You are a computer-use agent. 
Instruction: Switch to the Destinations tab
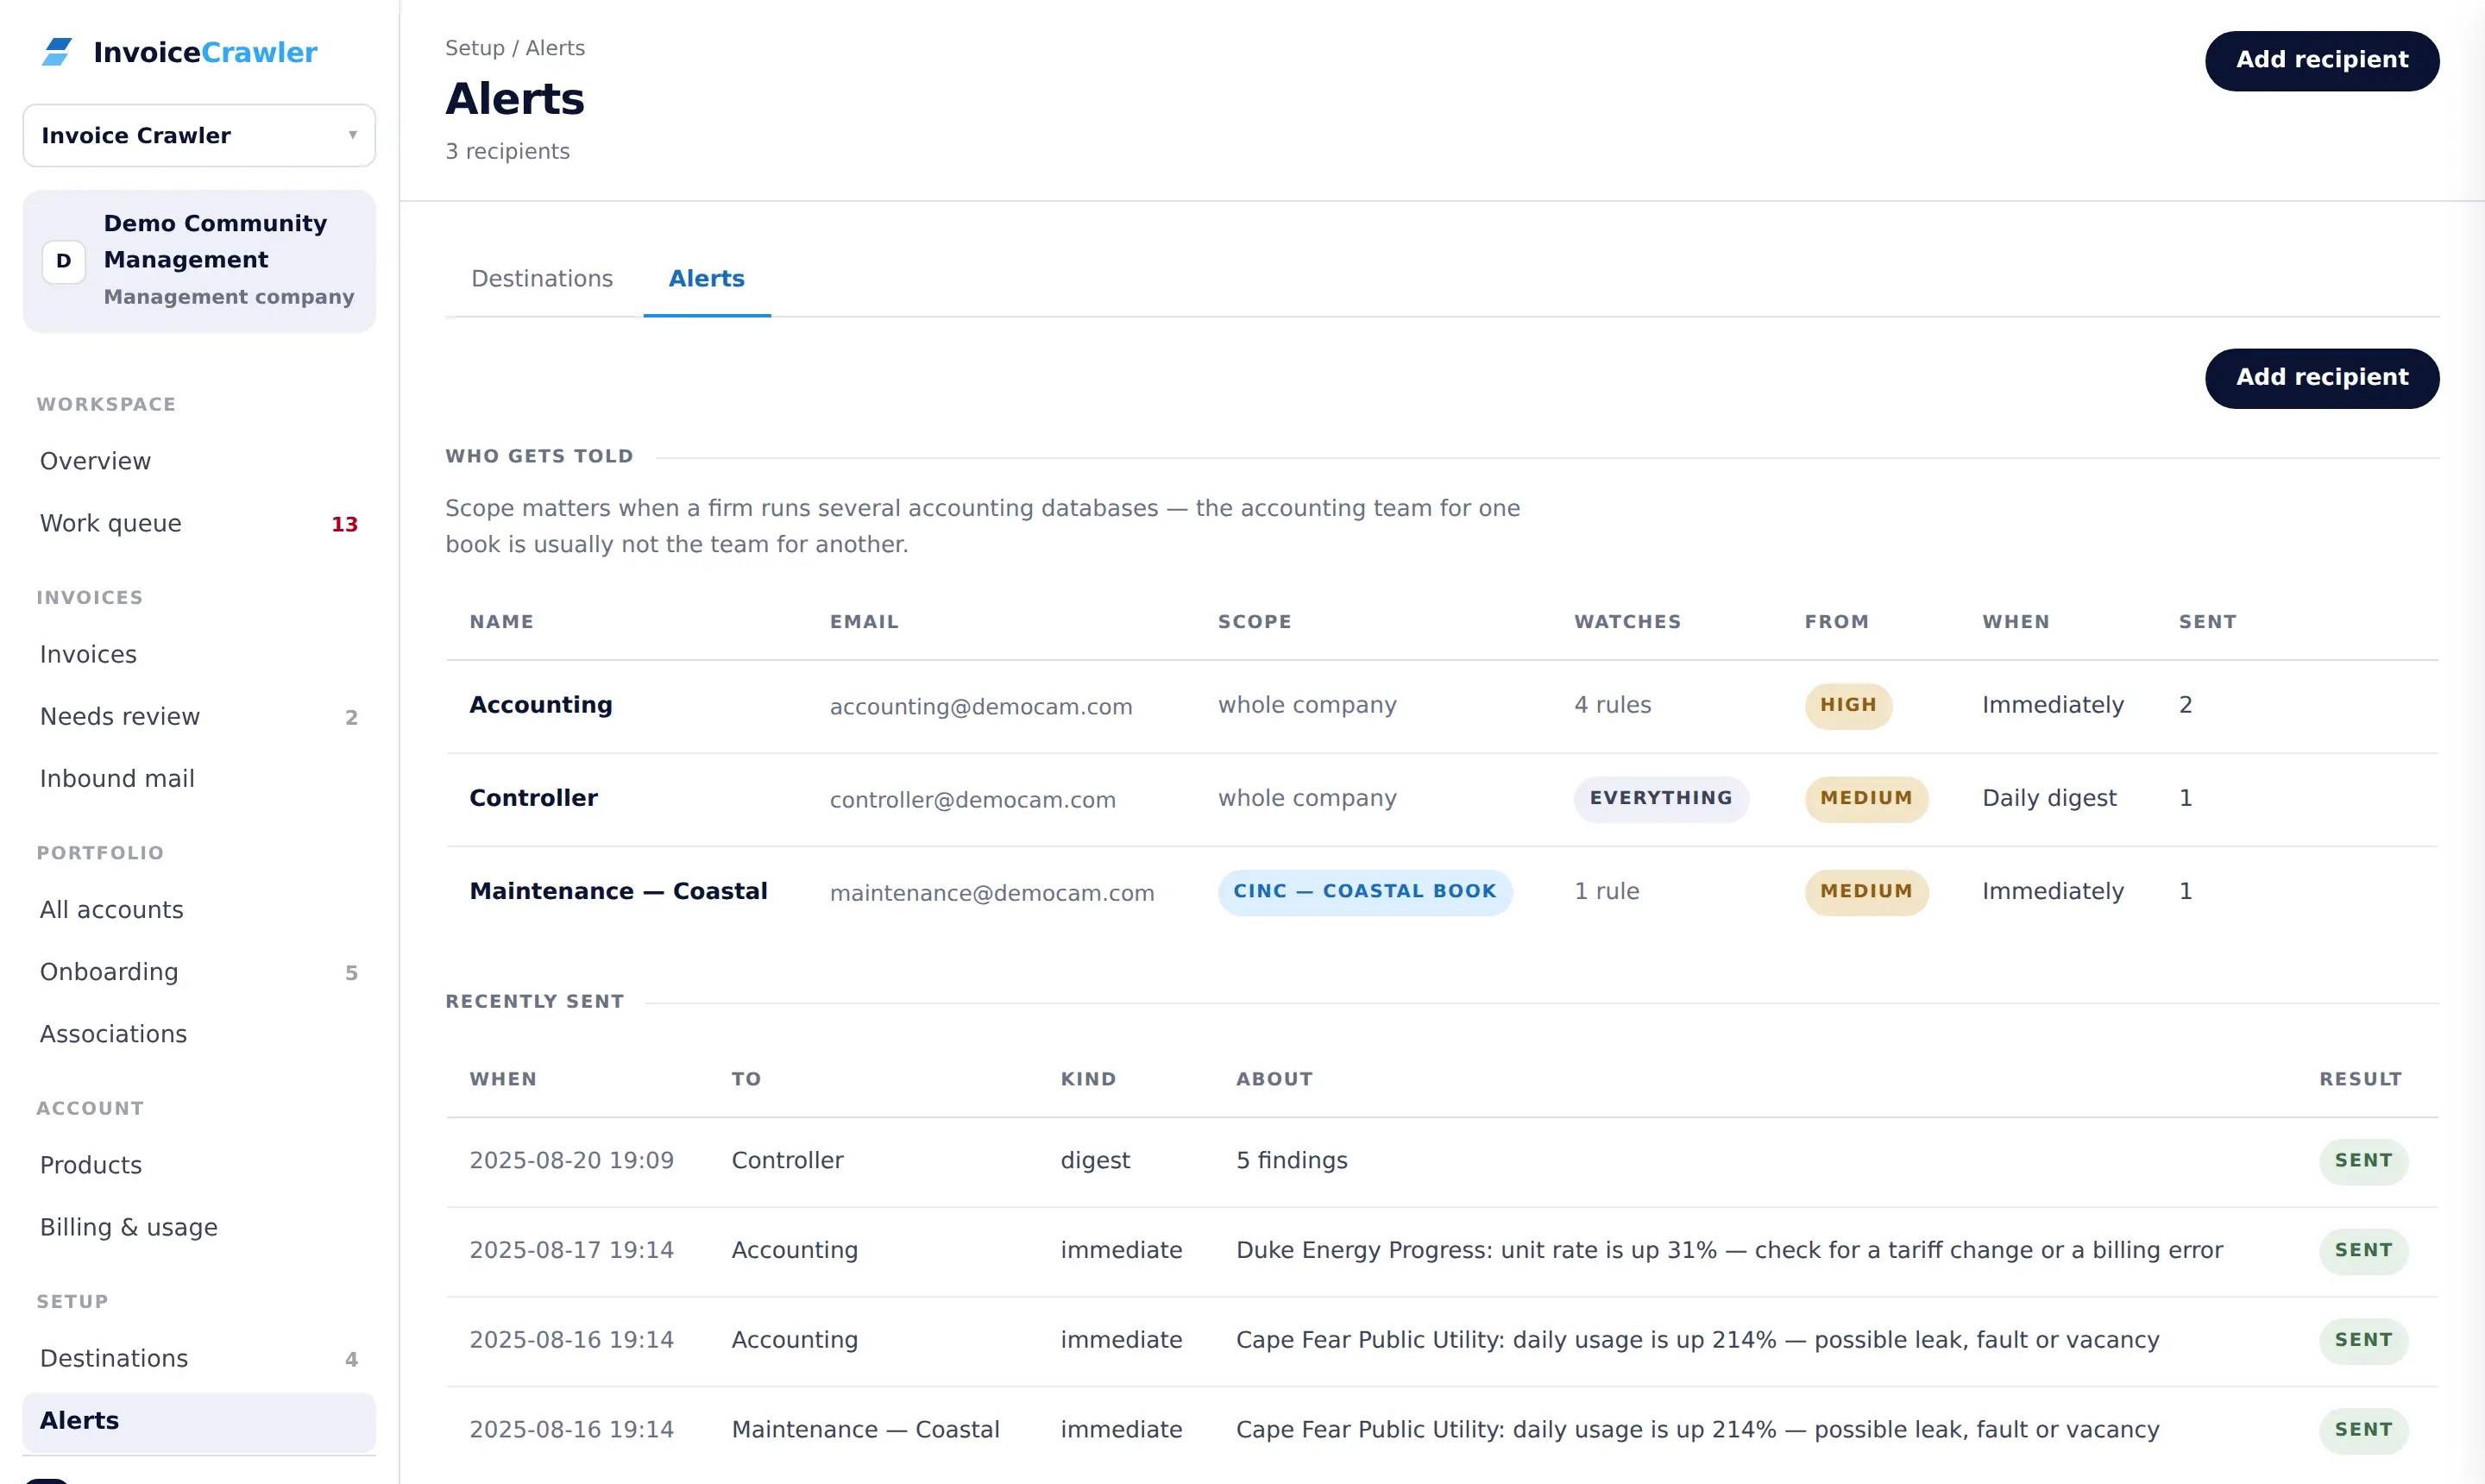pyautogui.click(x=542, y=279)
